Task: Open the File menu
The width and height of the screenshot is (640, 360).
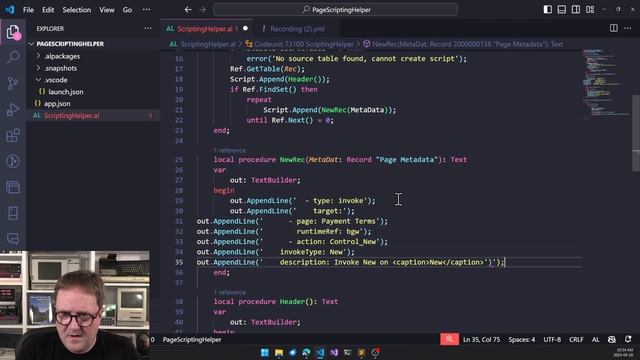Action: click(28, 9)
